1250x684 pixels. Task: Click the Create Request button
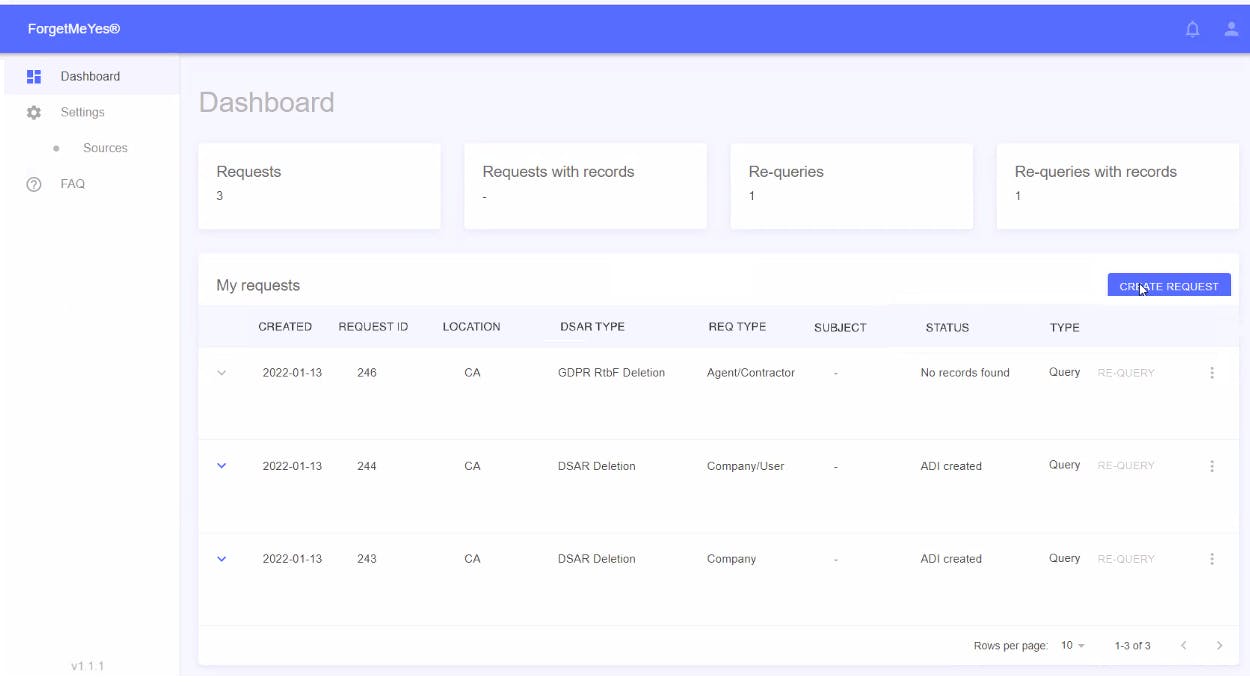pos(1169,286)
